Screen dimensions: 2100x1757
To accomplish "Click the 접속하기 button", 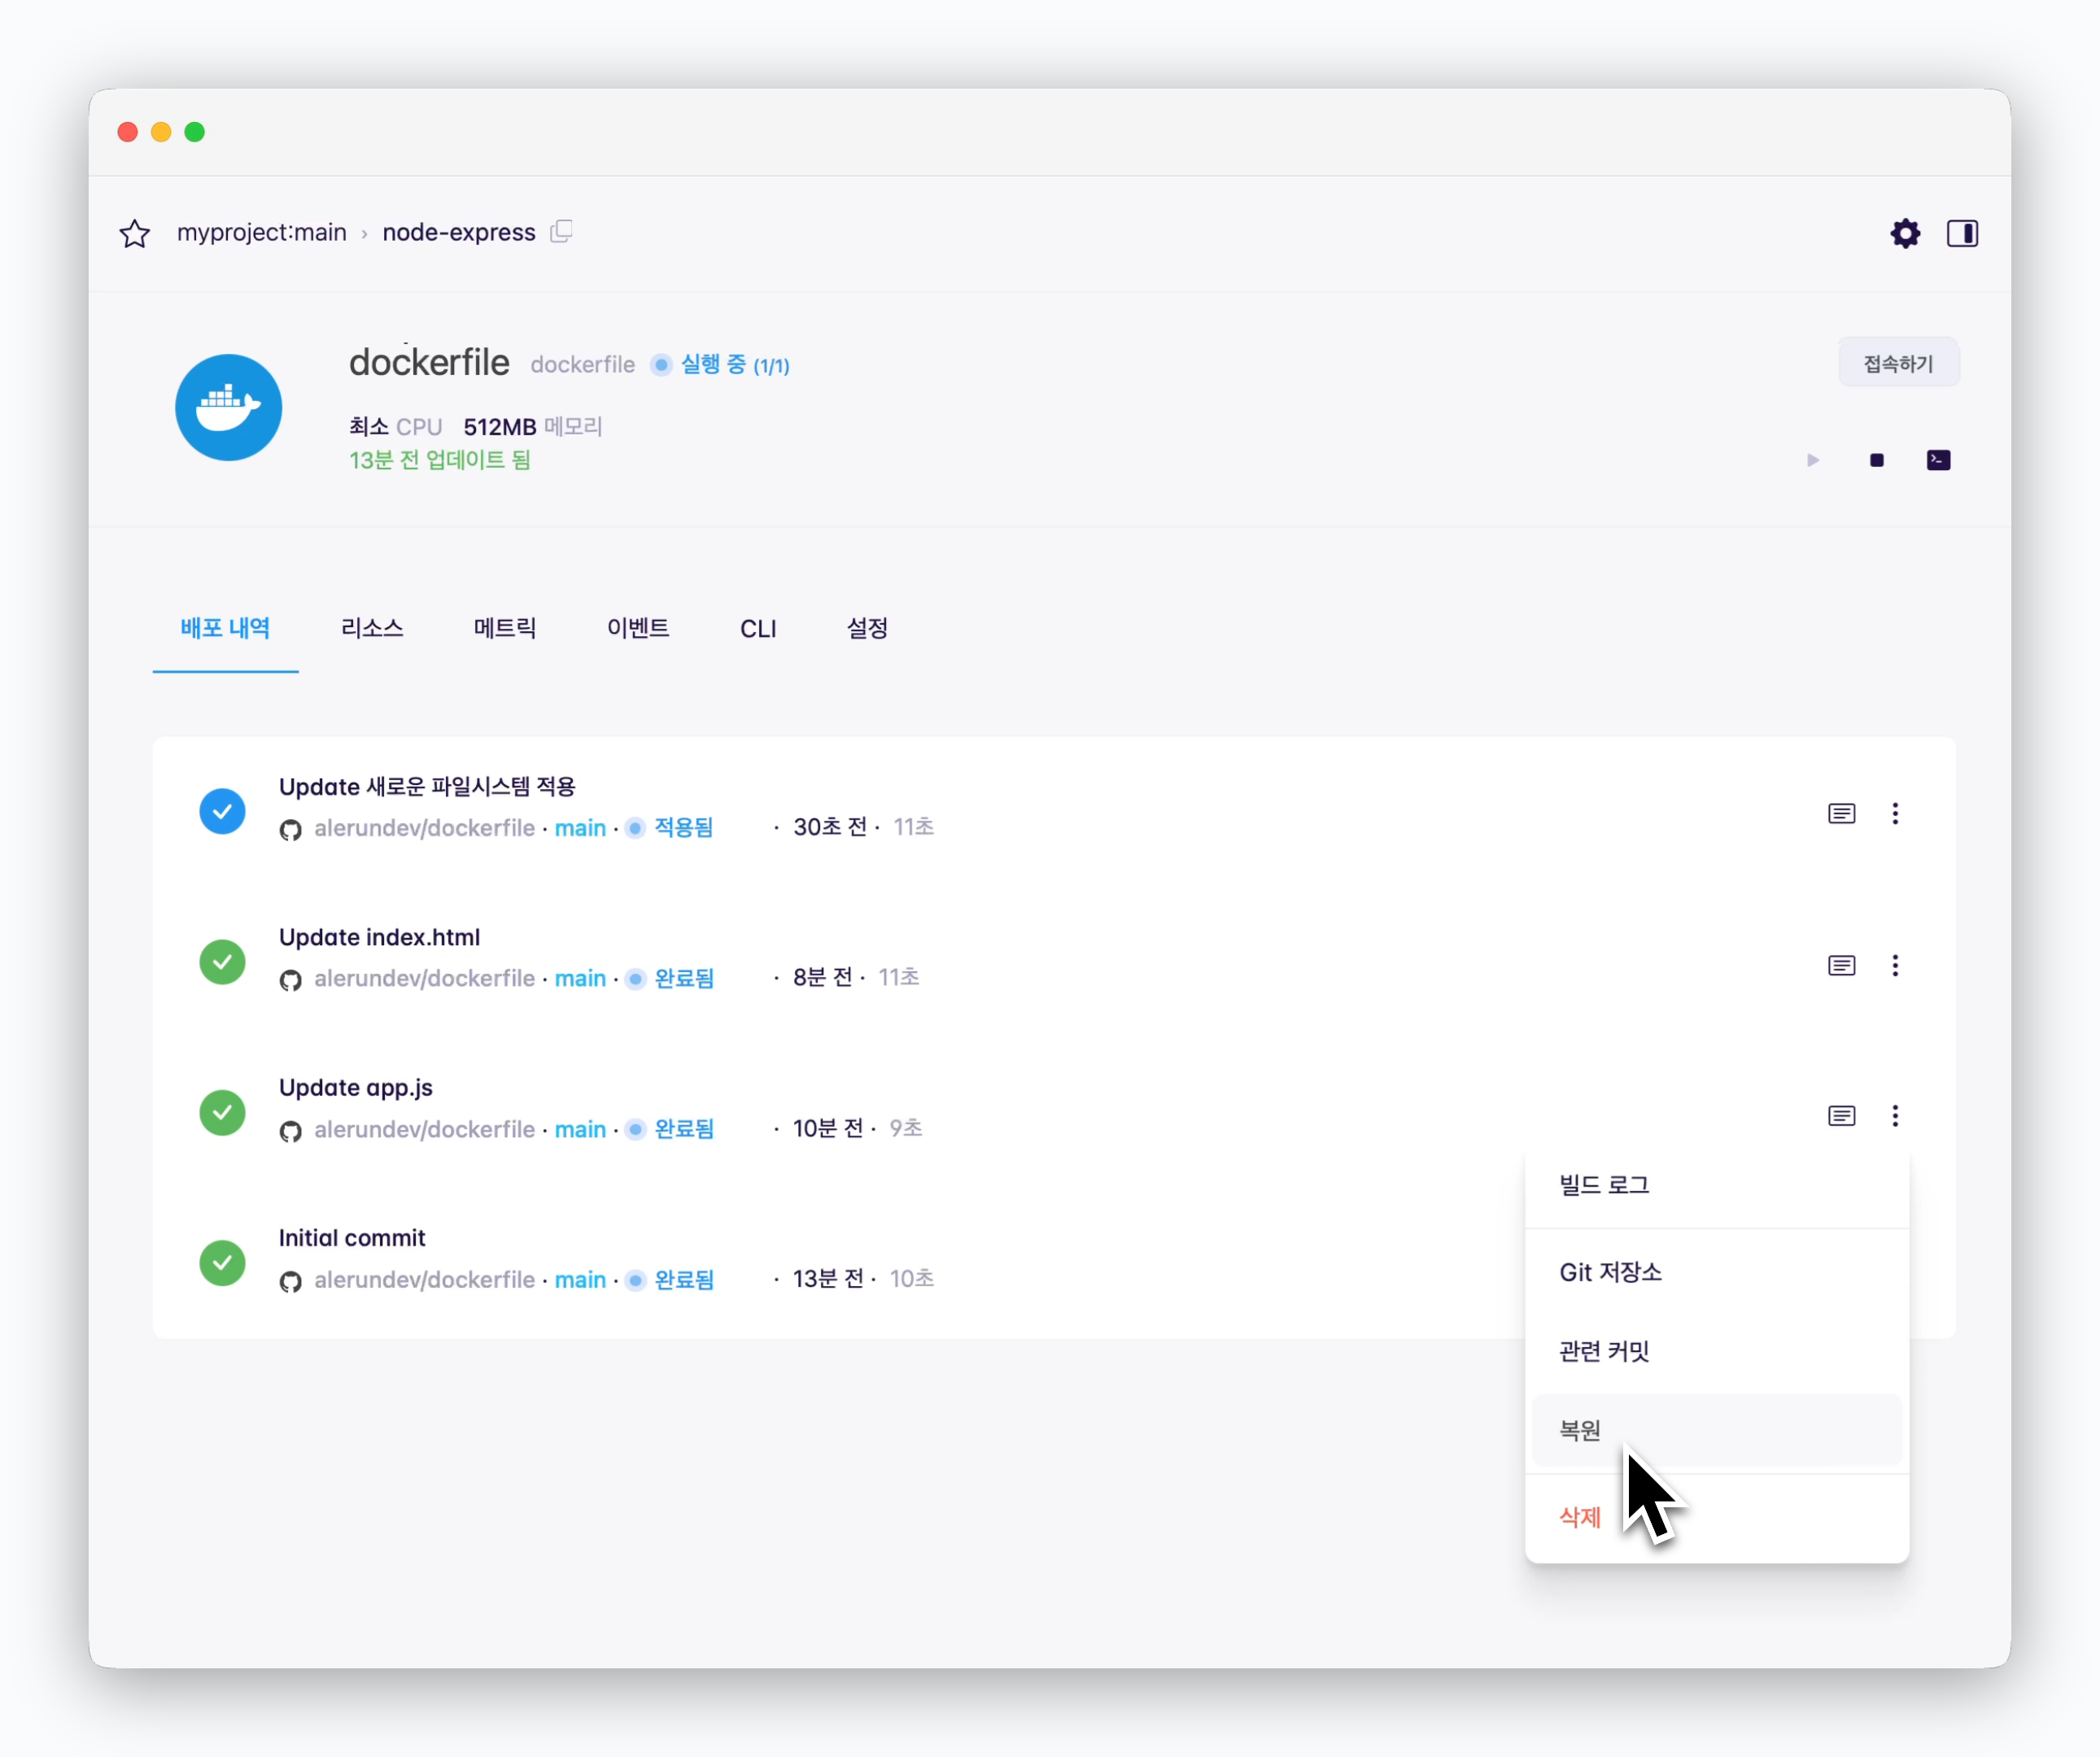I will [x=1898, y=363].
